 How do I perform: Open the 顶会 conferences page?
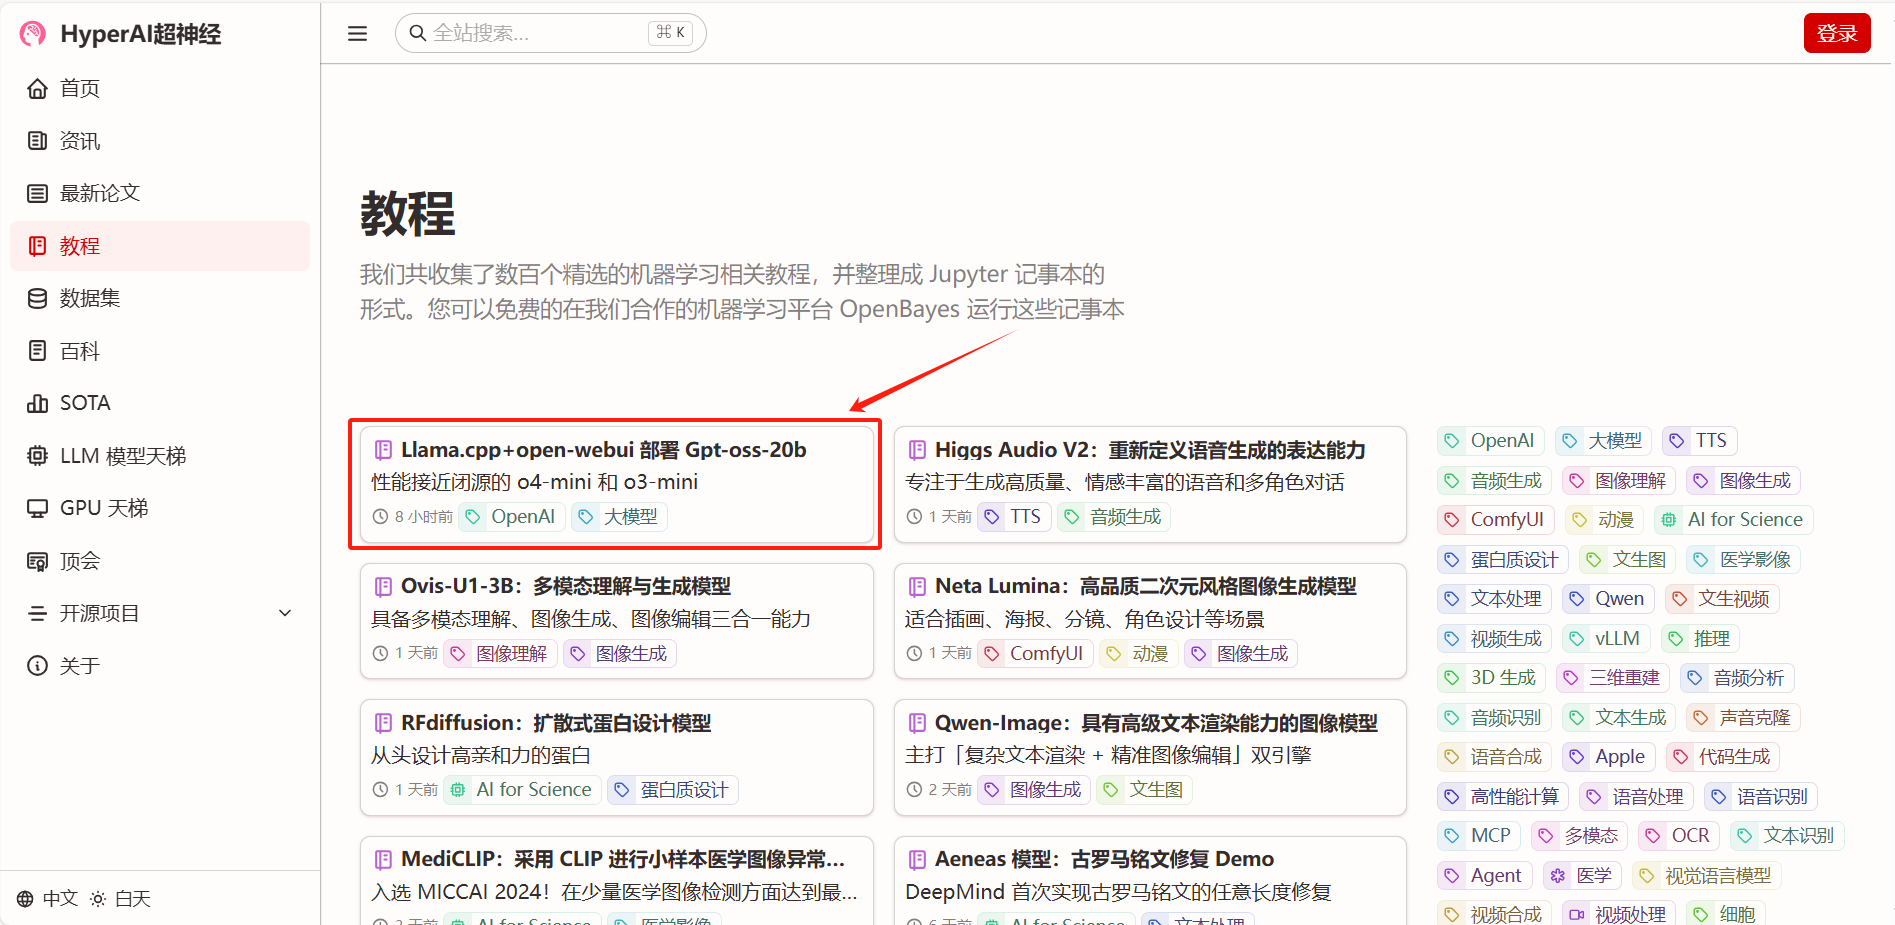tap(80, 561)
